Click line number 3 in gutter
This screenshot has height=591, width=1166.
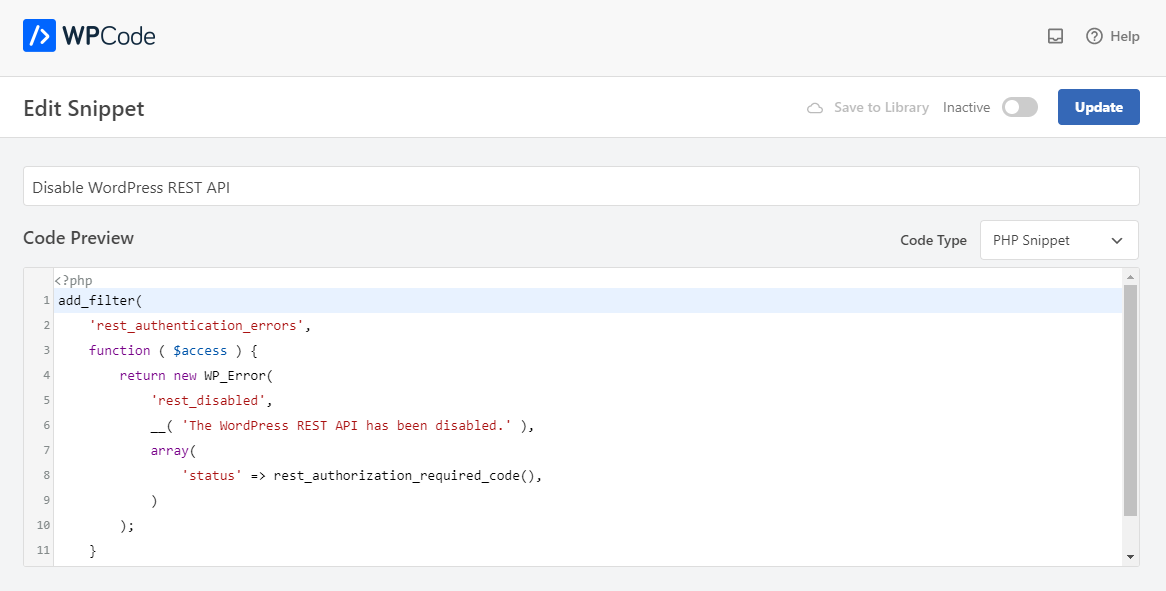click(x=47, y=350)
